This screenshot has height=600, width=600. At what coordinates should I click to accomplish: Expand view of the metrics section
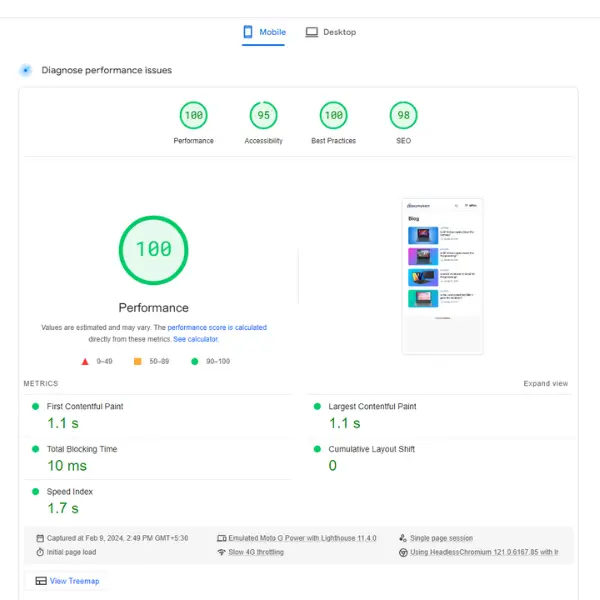point(545,384)
